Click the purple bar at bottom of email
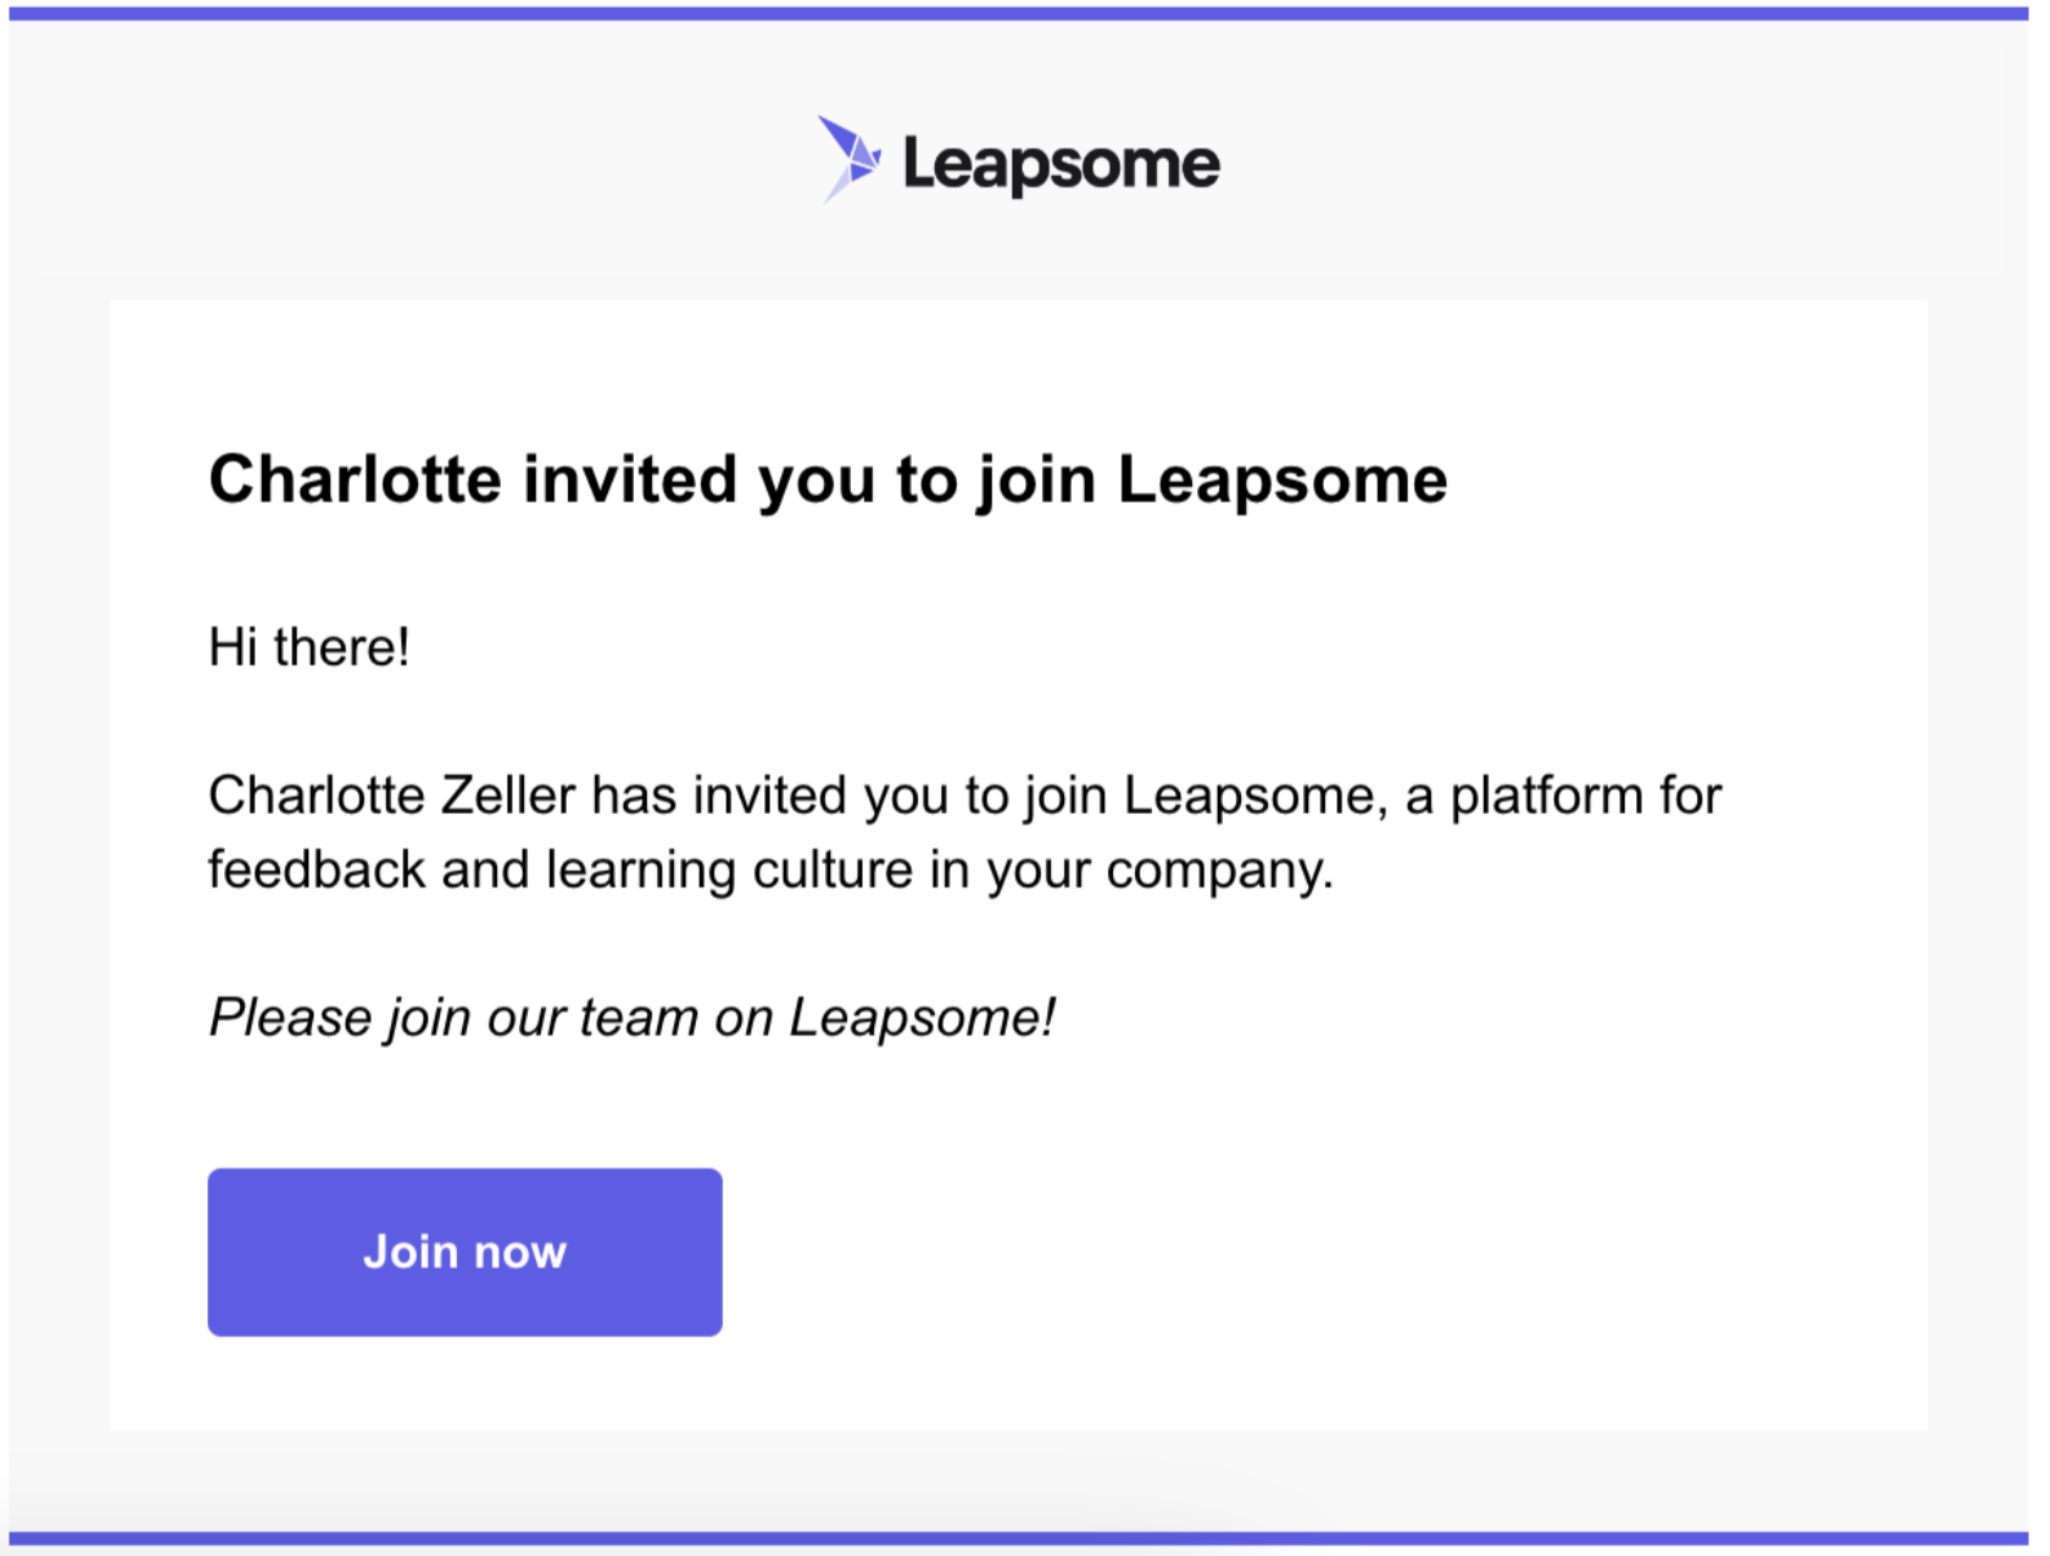This screenshot has width=2050, height=1556. [1018, 1538]
